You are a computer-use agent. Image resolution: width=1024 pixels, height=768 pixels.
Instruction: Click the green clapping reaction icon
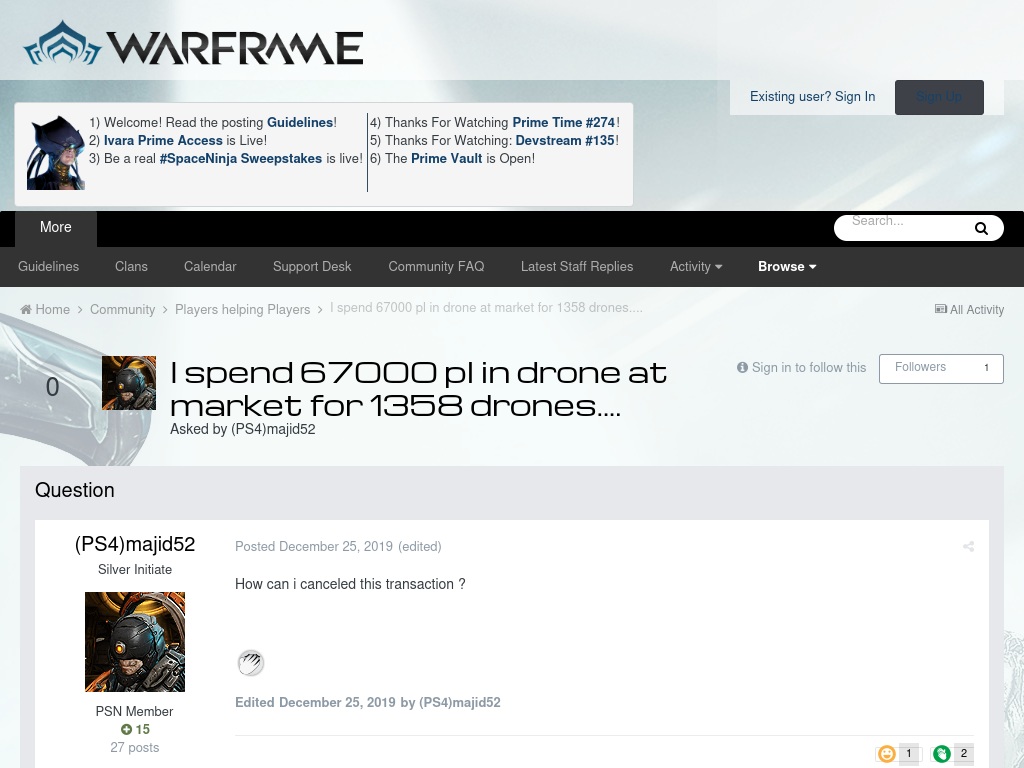point(942,754)
